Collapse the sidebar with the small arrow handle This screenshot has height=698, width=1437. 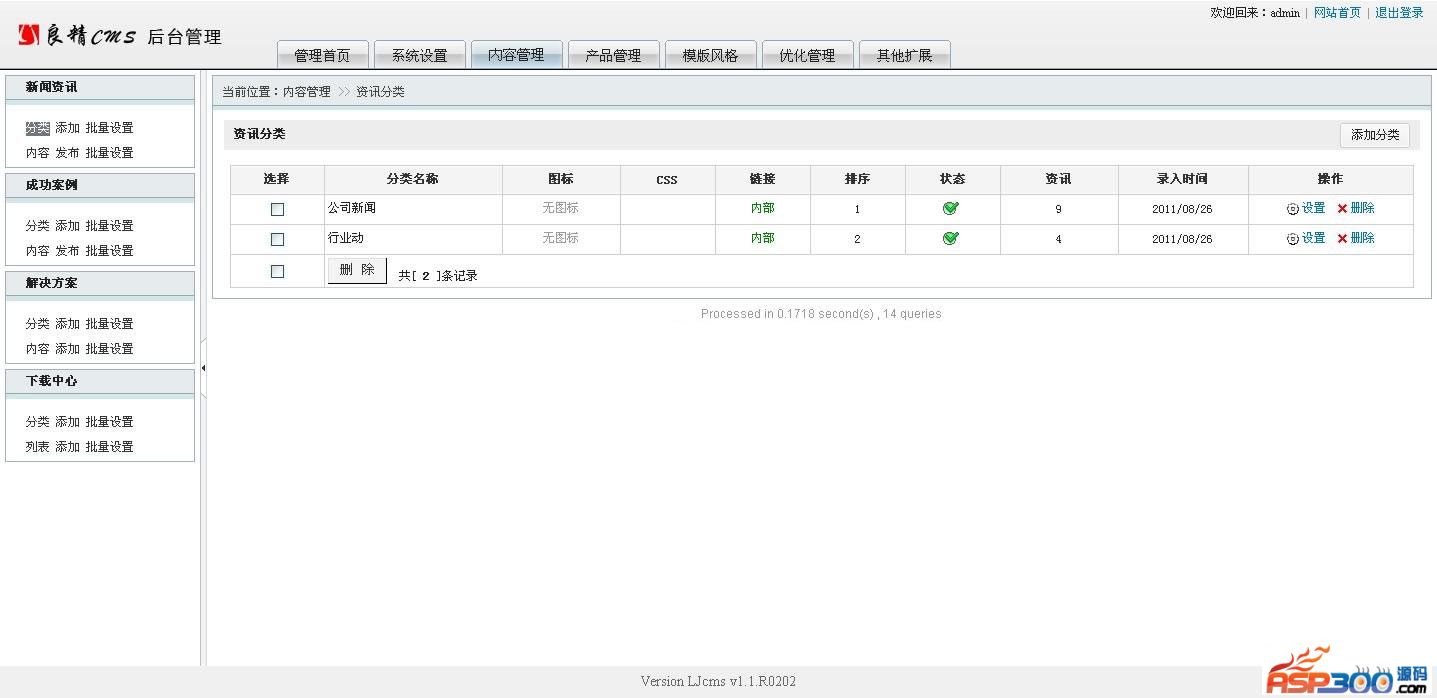point(203,368)
